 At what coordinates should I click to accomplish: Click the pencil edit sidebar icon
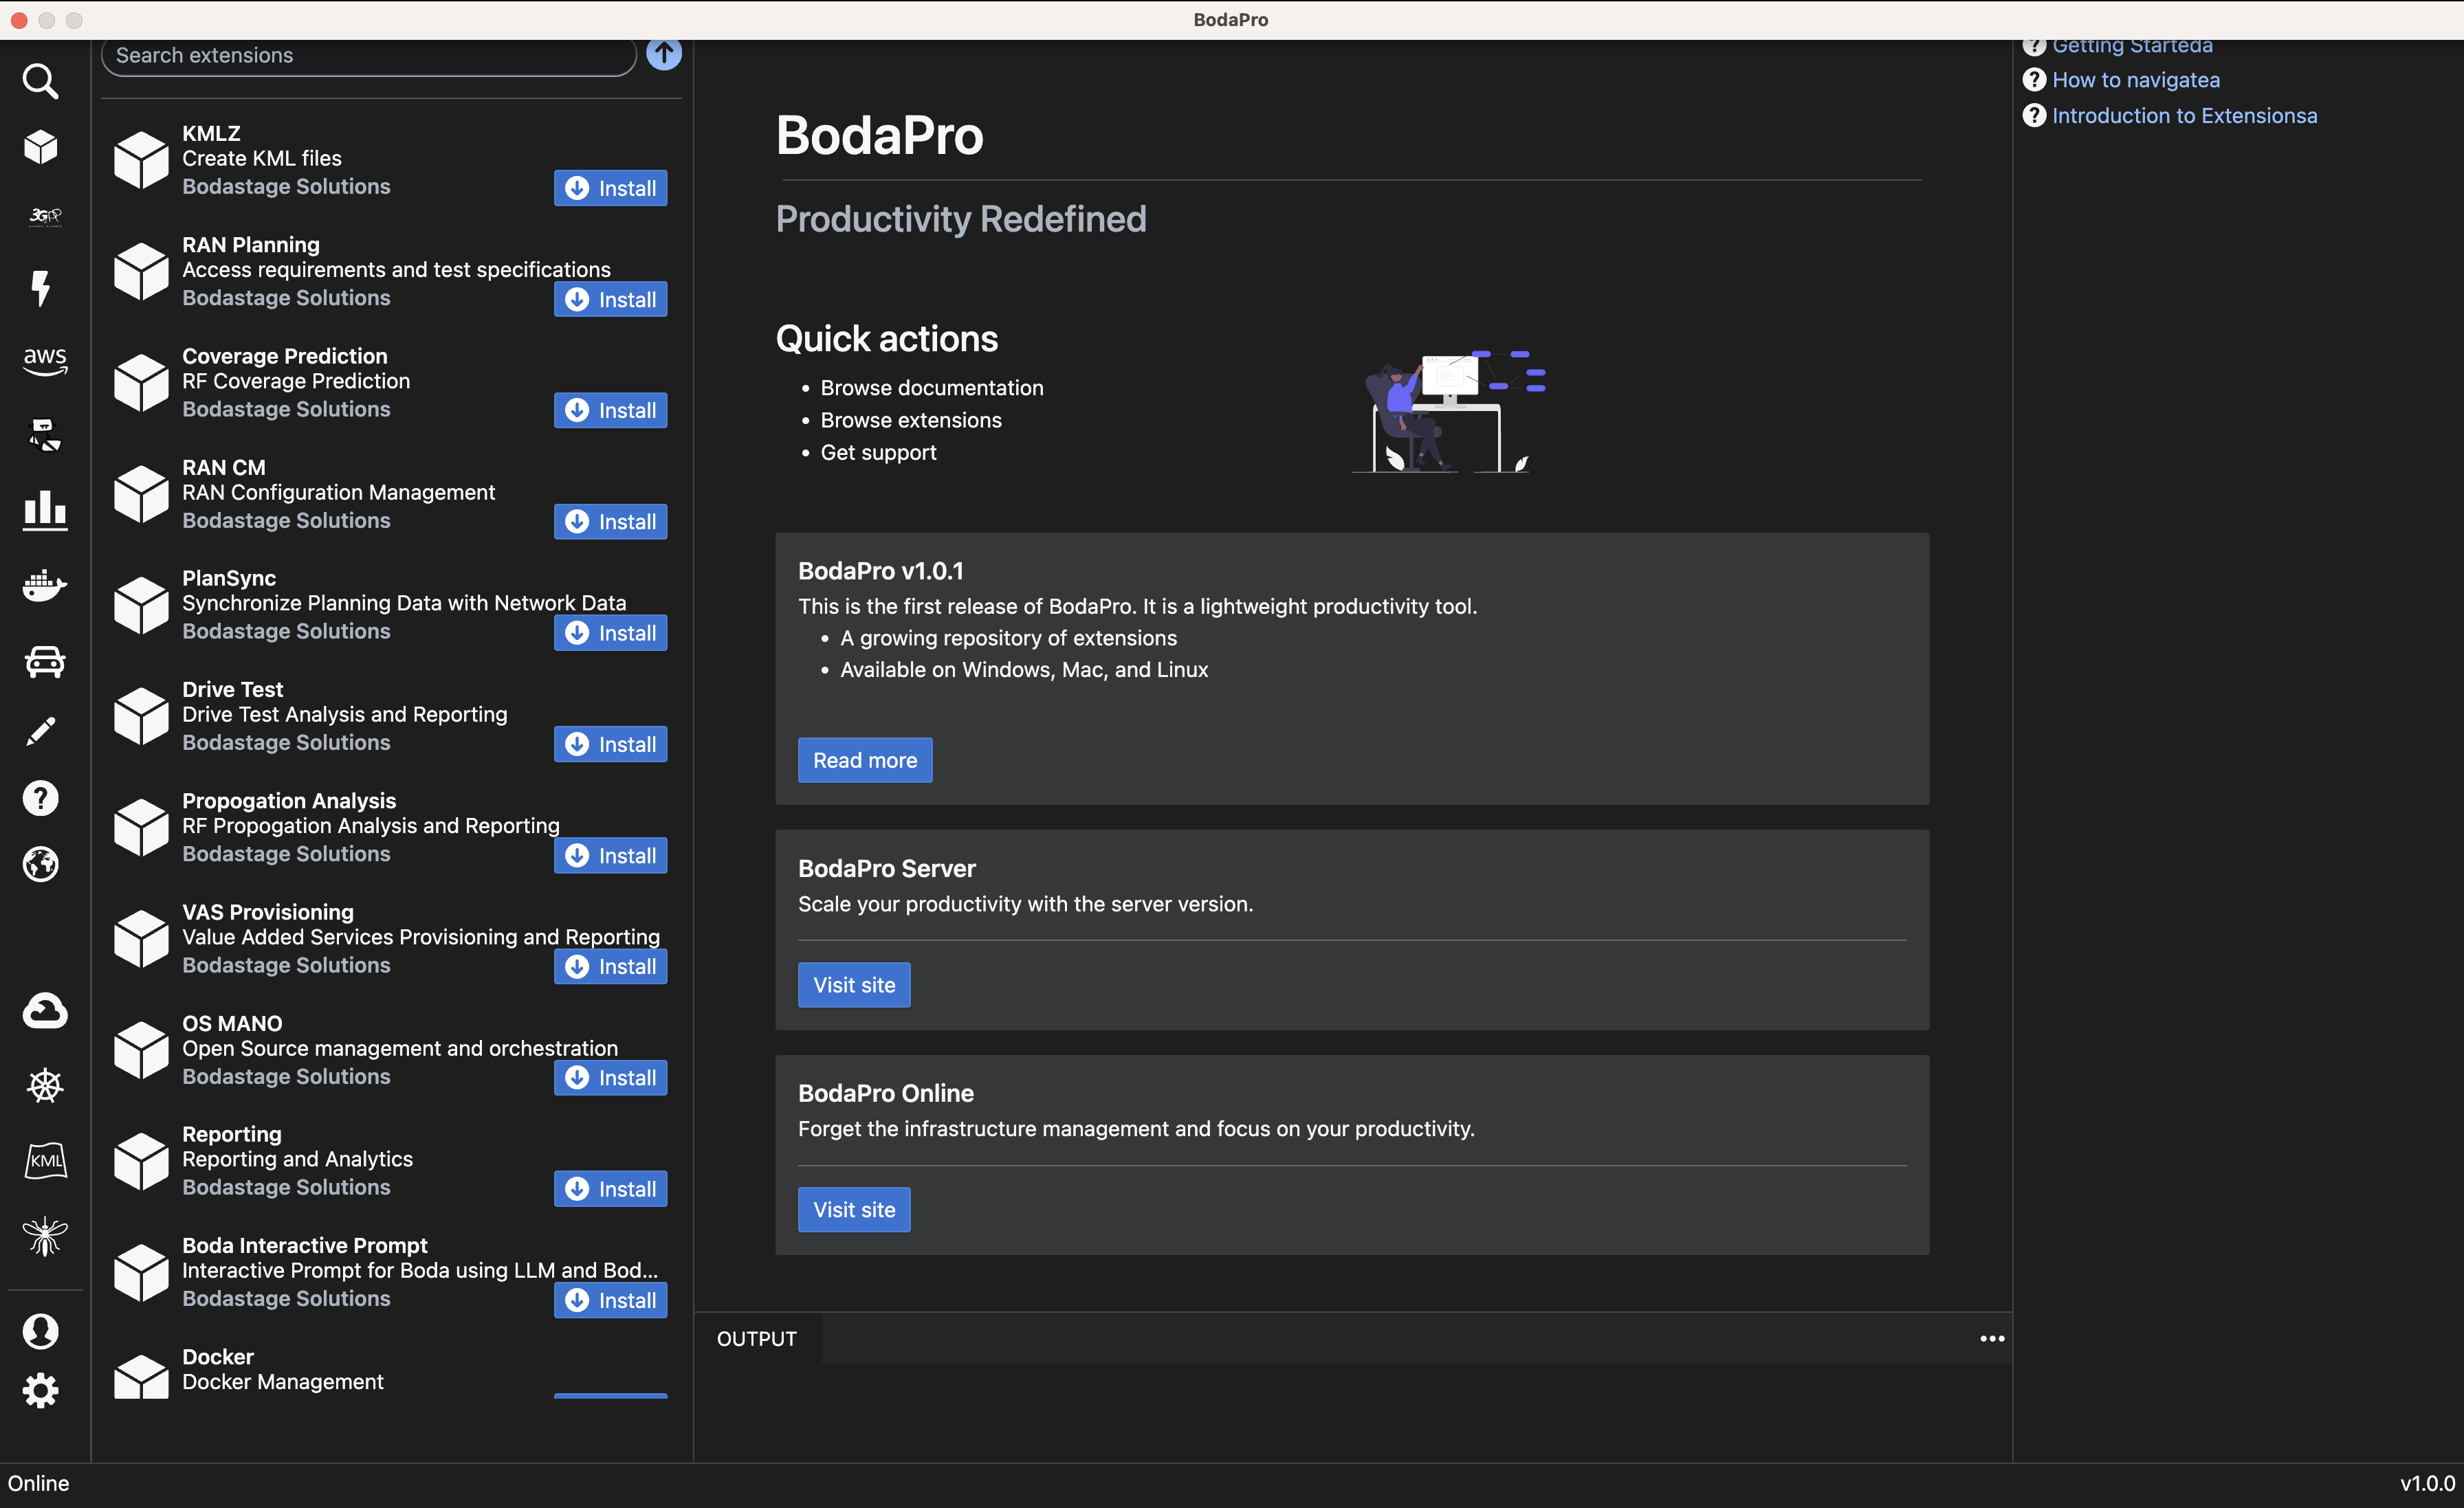click(x=41, y=731)
